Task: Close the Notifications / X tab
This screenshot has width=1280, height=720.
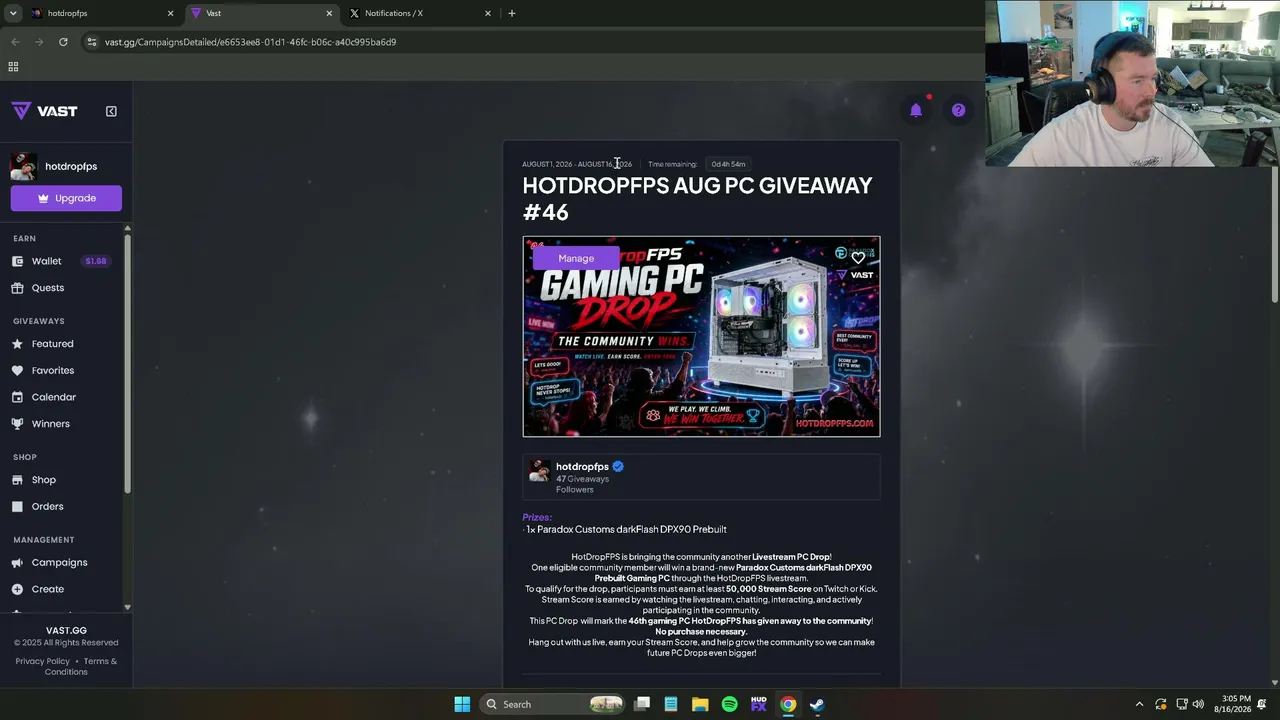Action: point(488,13)
